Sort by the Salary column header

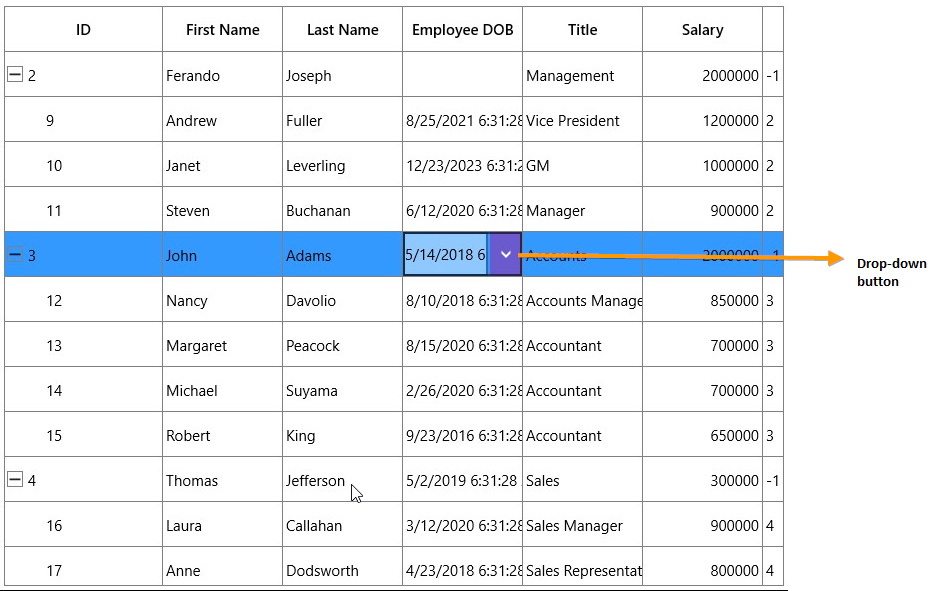point(702,29)
